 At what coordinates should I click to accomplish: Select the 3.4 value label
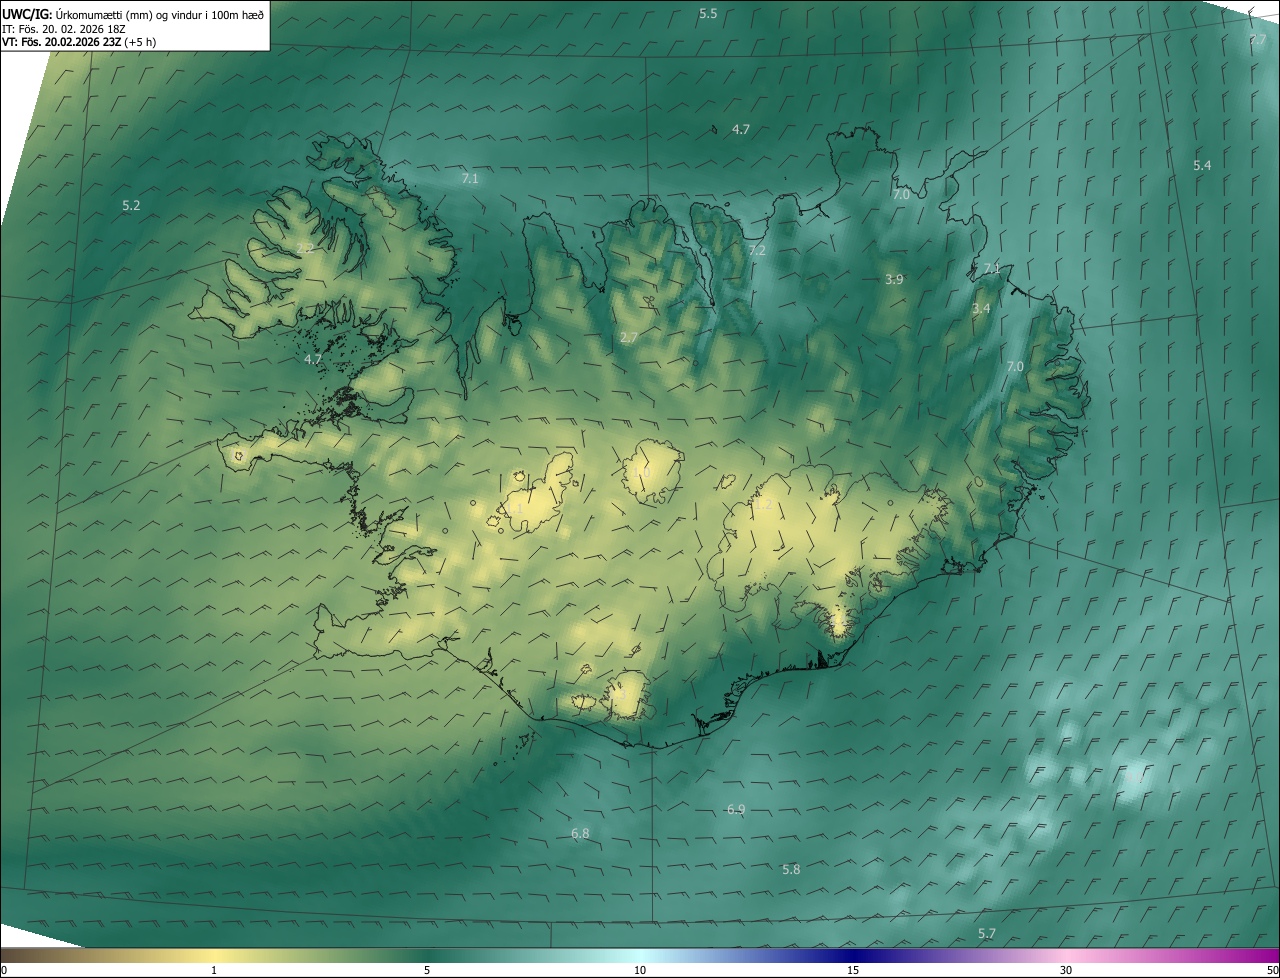(x=981, y=309)
